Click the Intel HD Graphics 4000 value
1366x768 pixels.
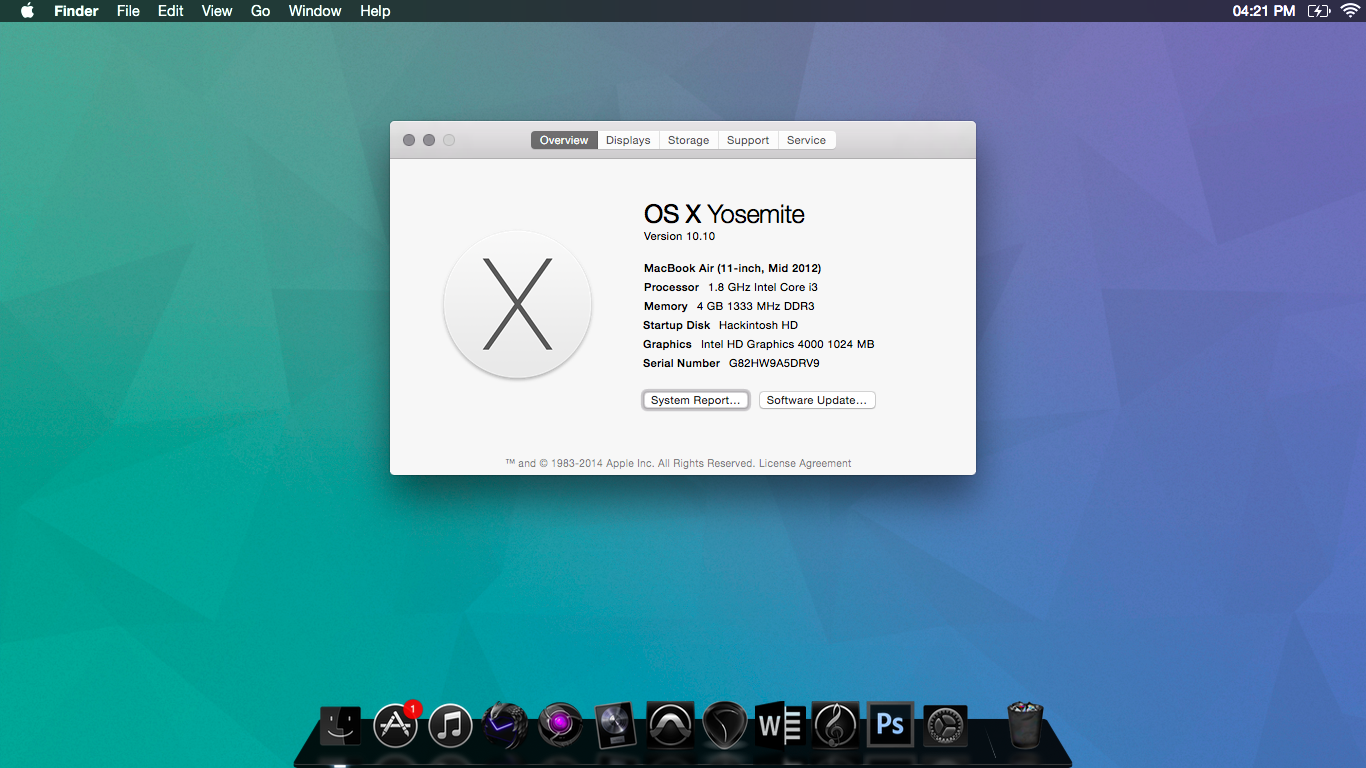788,344
